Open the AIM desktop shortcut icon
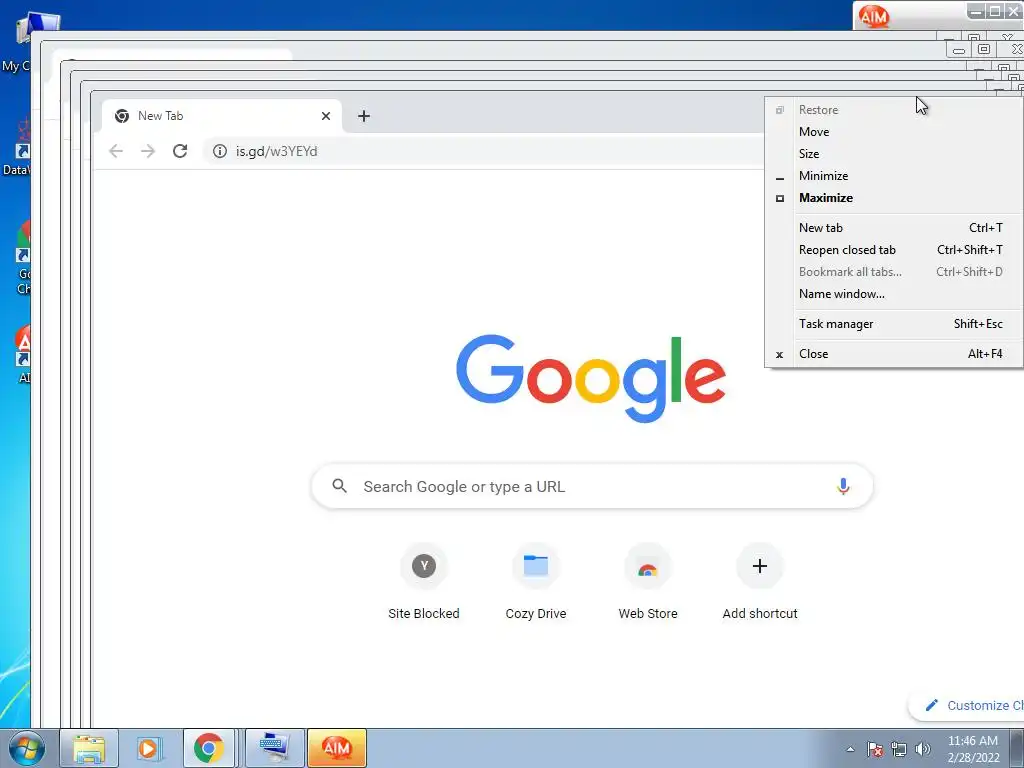Screen dimensions: 1024x768 (23, 355)
